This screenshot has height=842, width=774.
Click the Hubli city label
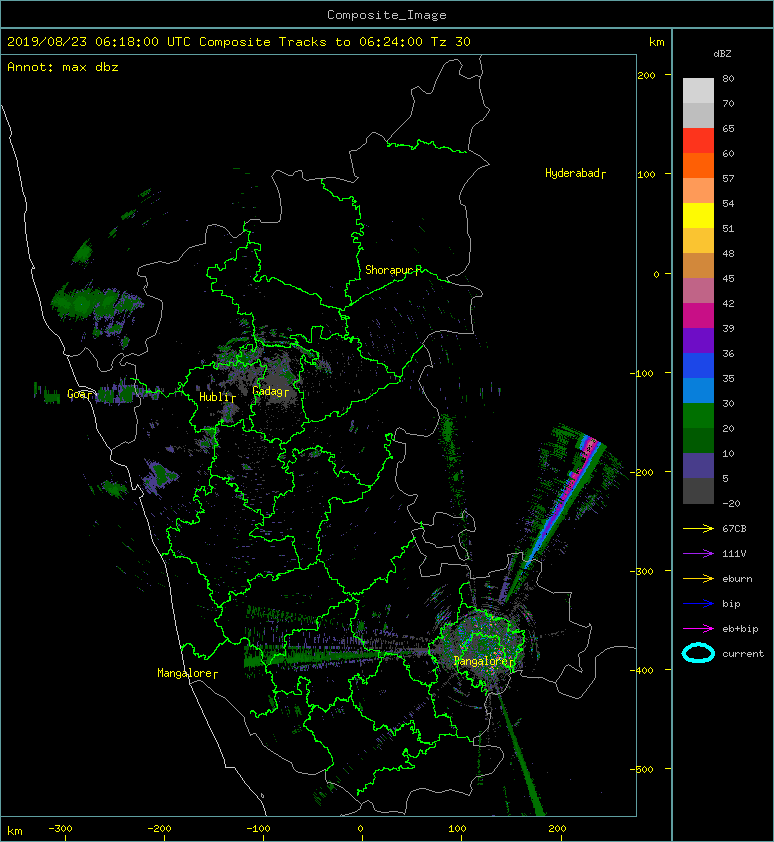217,397
